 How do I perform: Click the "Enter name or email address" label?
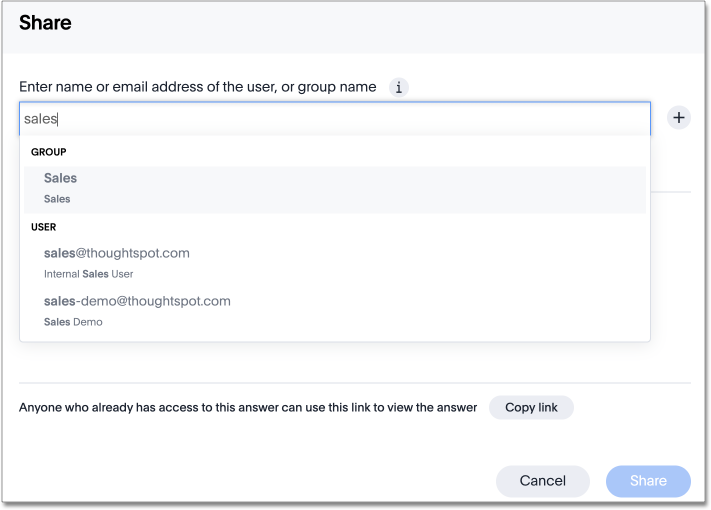tap(198, 87)
